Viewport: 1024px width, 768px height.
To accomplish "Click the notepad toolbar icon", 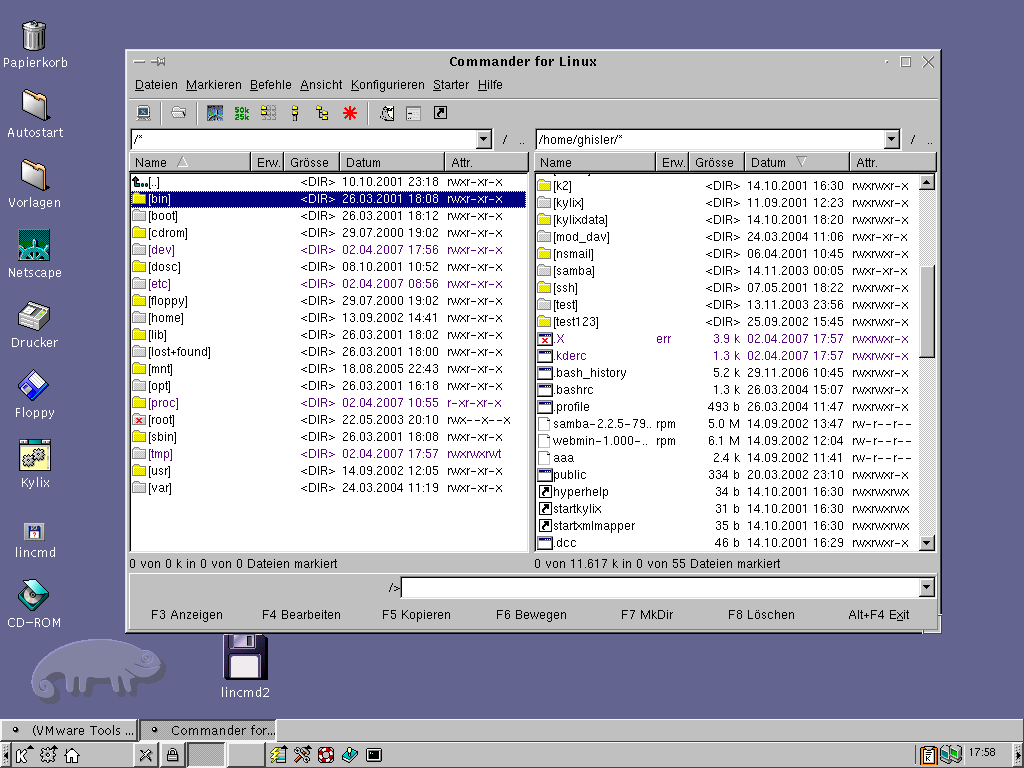I will (387, 113).
